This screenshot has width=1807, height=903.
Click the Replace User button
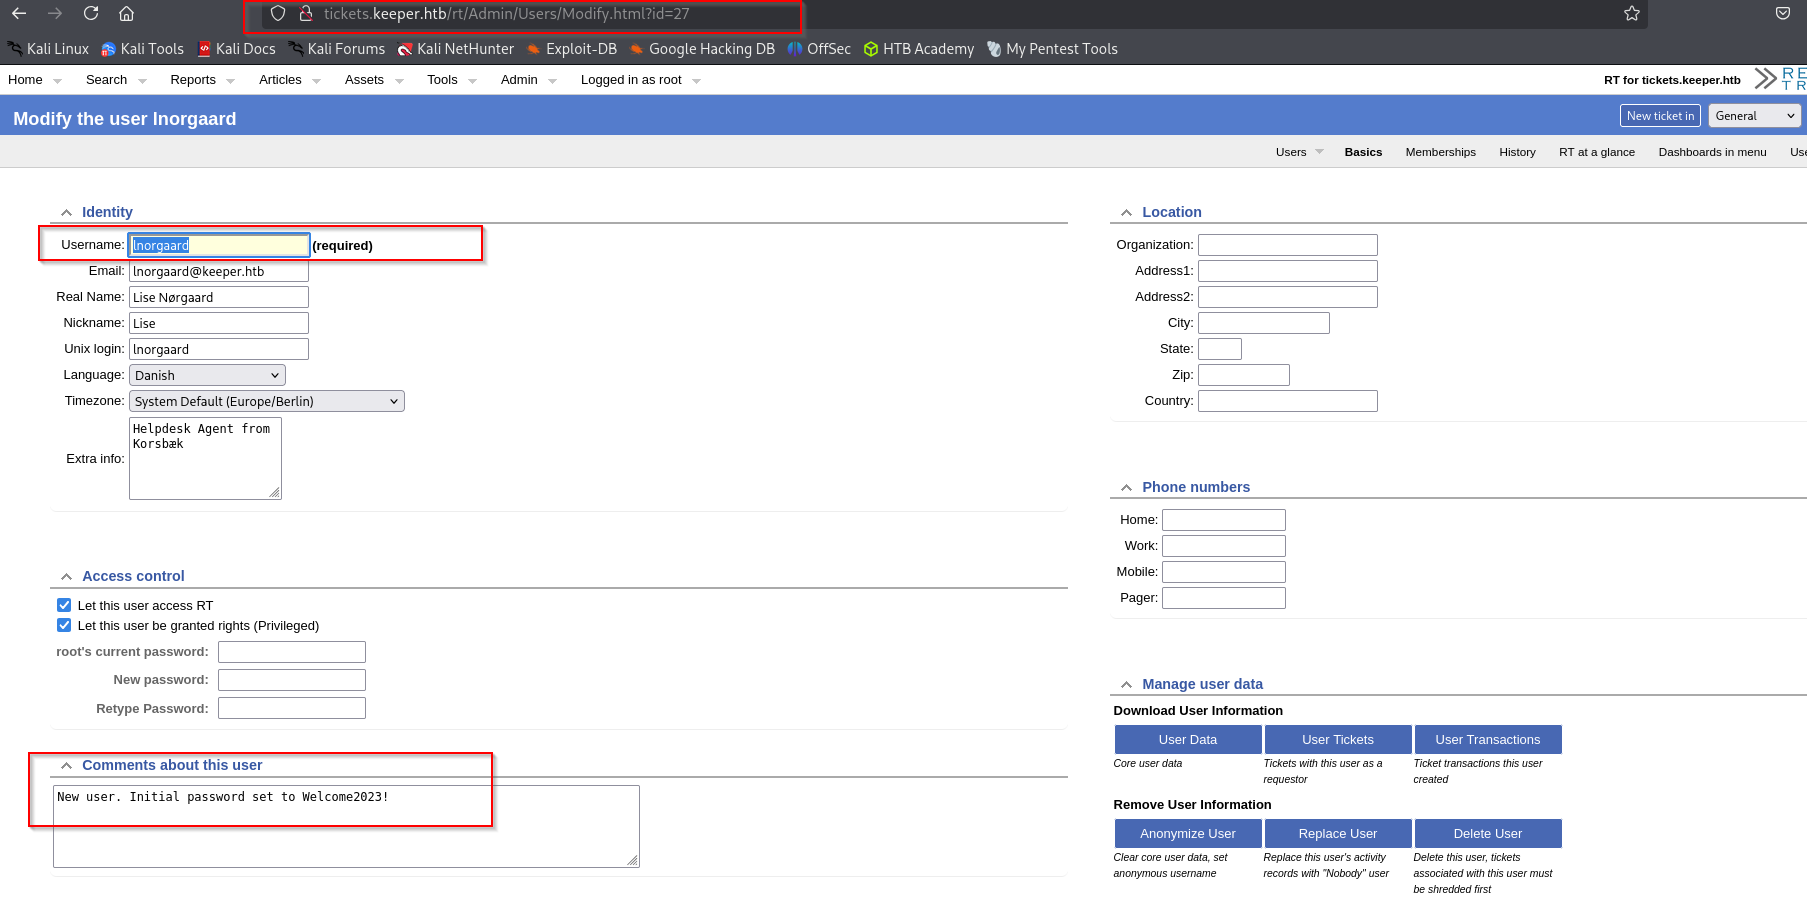coord(1338,833)
